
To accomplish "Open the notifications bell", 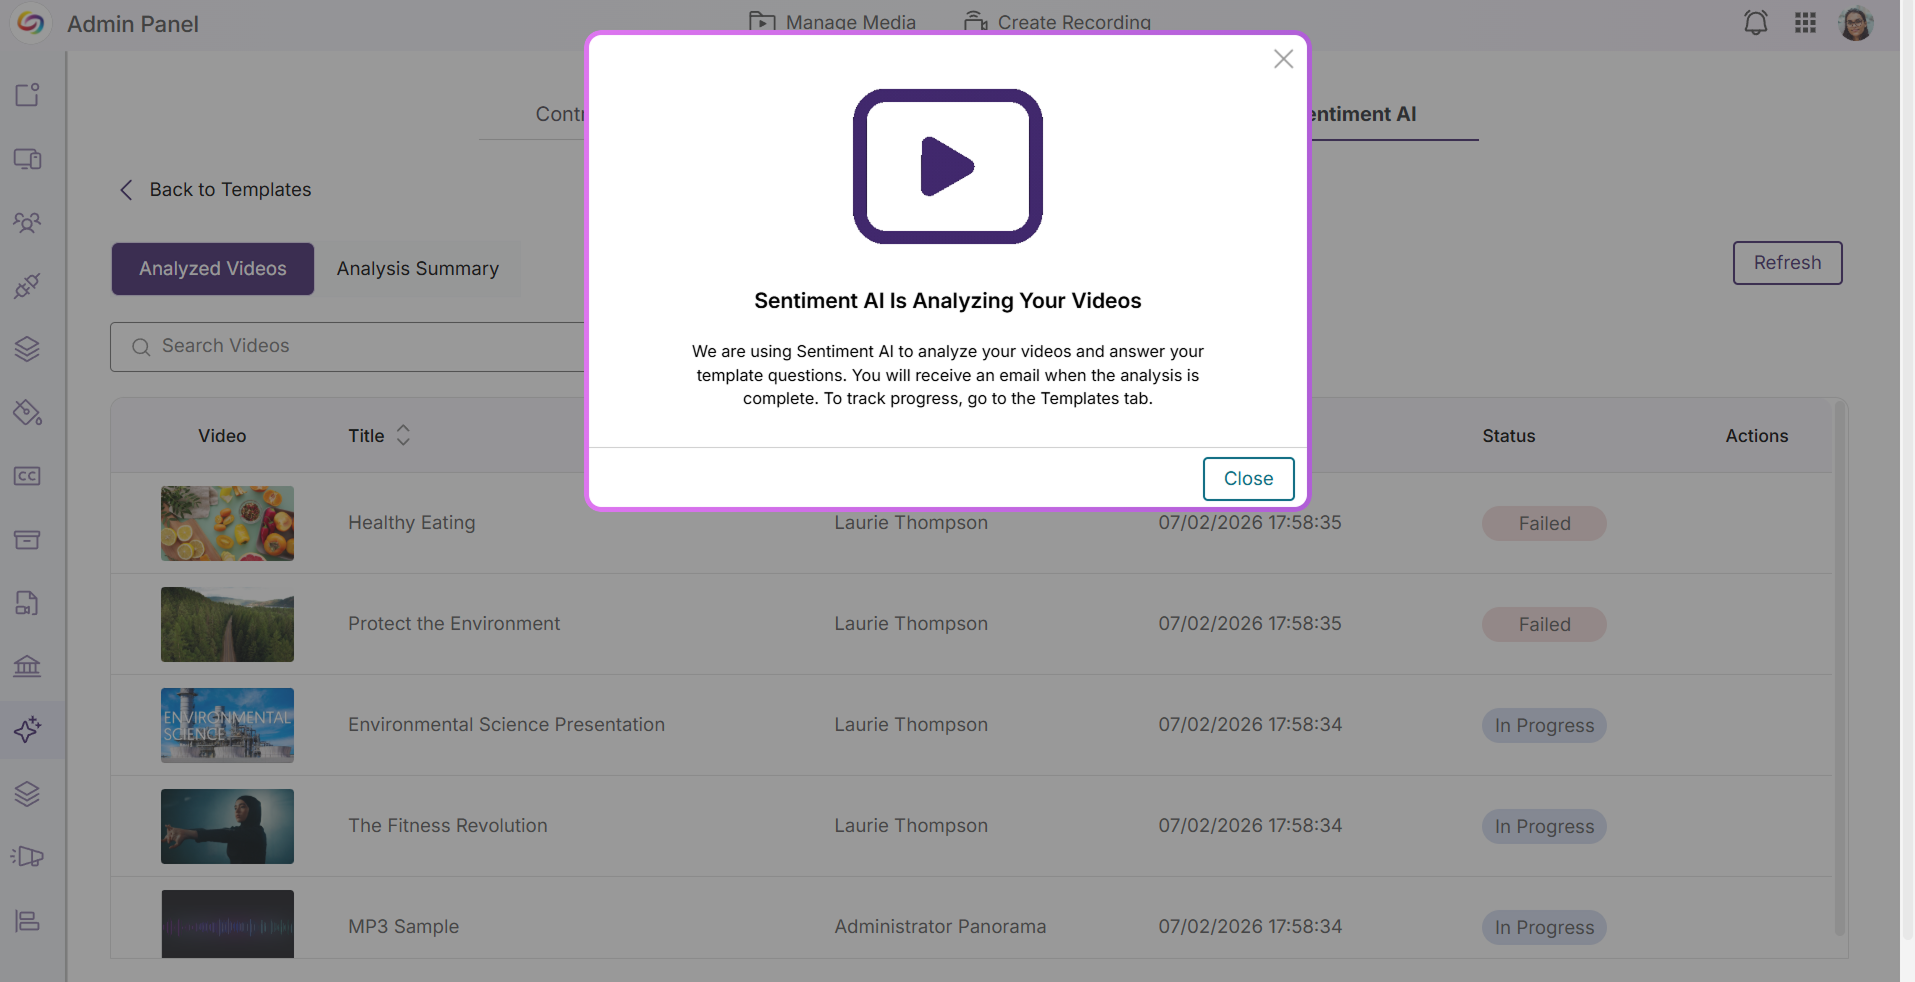I will tap(1756, 23).
